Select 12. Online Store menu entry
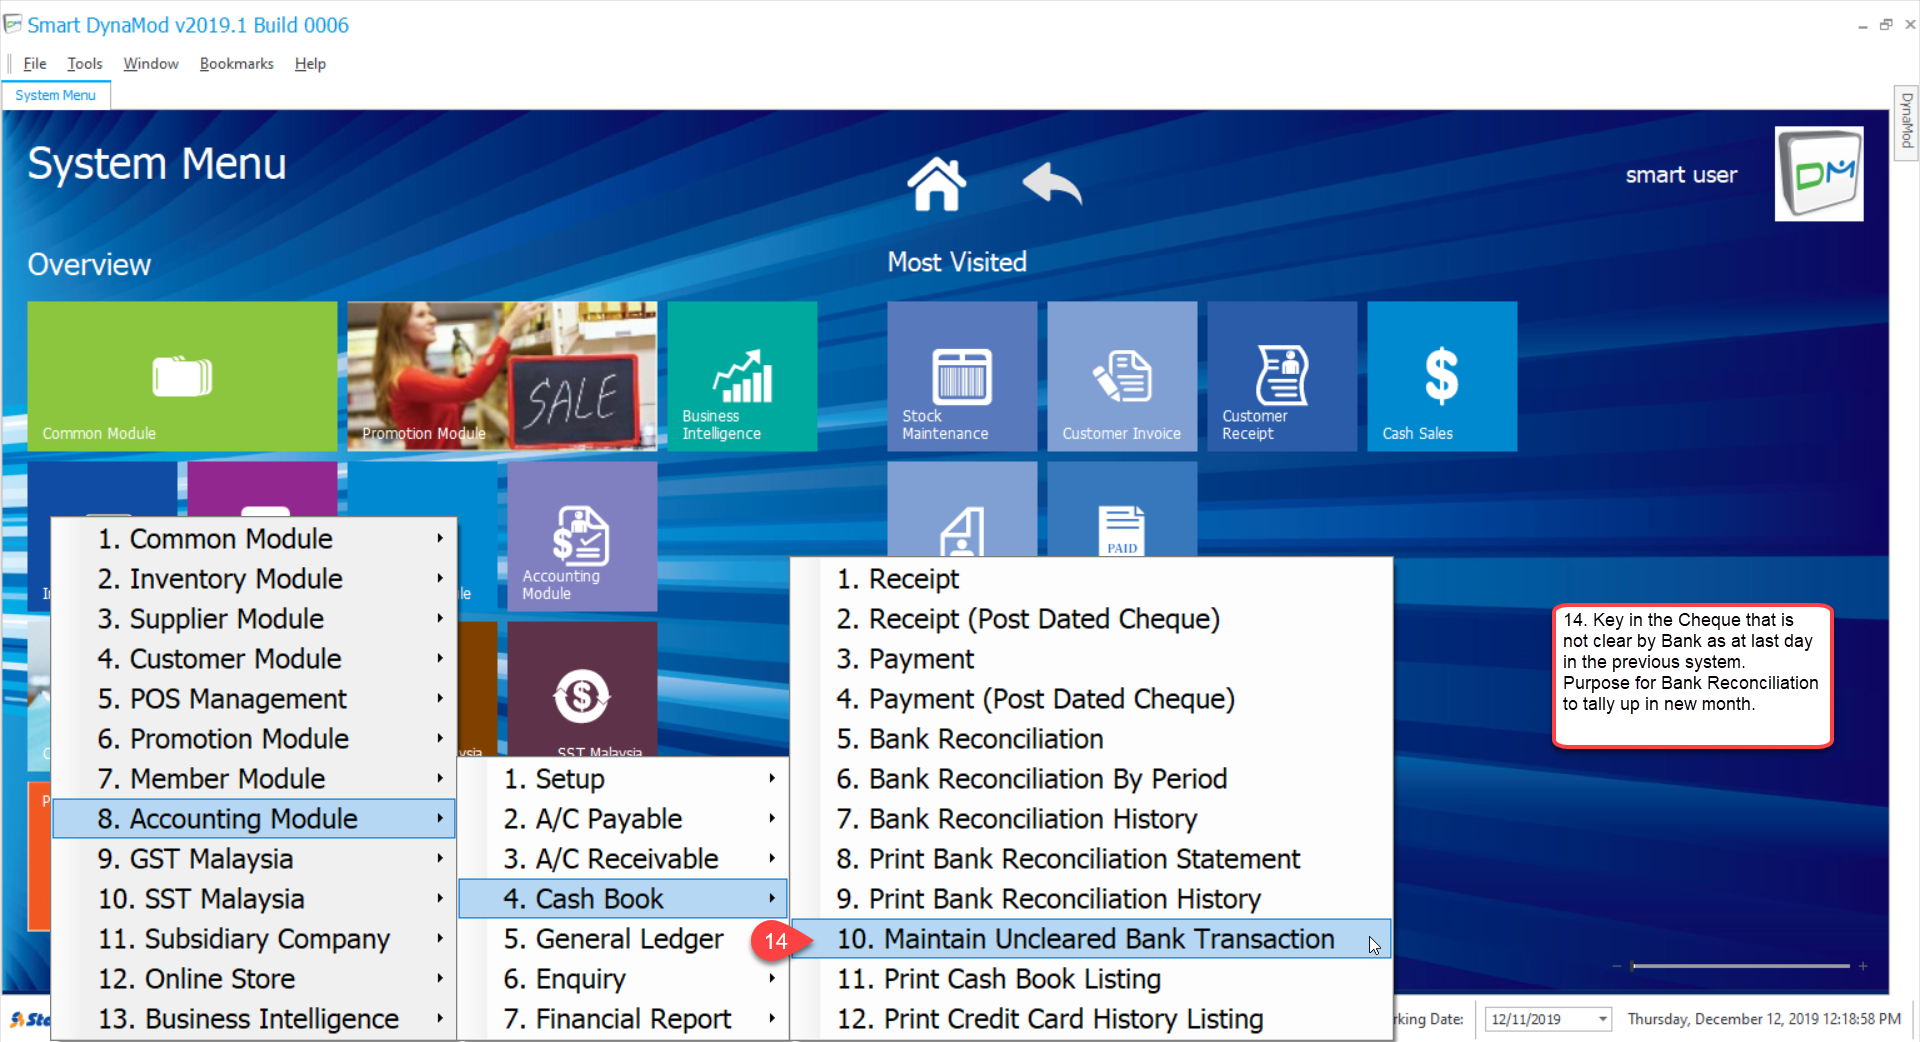 (254, 978)
